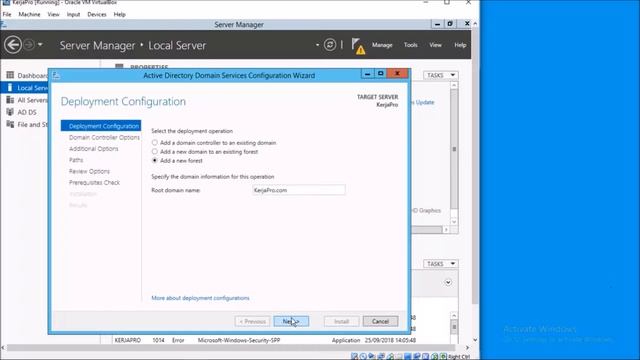Go to the Additional Options step

tap(93, 149)
